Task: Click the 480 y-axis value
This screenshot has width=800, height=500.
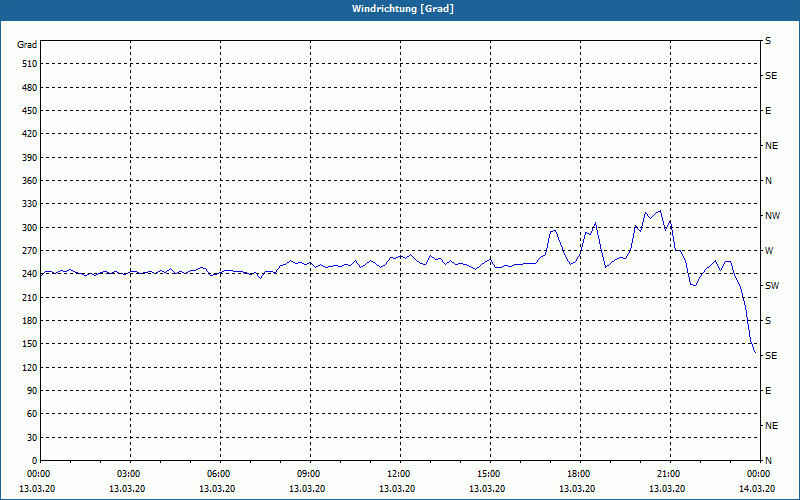Action: 30,88
